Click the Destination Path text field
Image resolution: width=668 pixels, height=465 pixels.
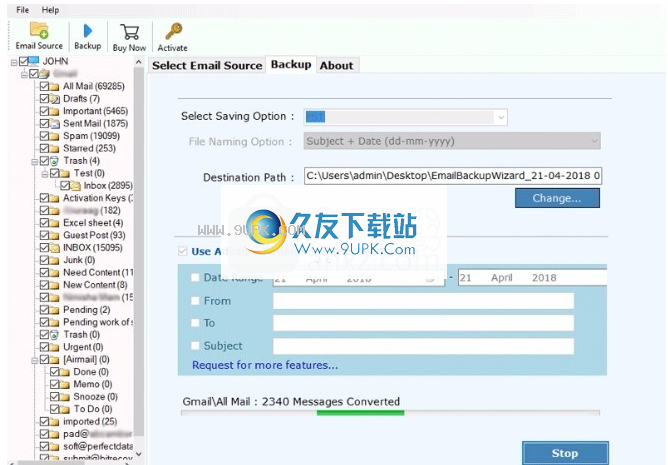pyautogui.click(x=453, y=176)
